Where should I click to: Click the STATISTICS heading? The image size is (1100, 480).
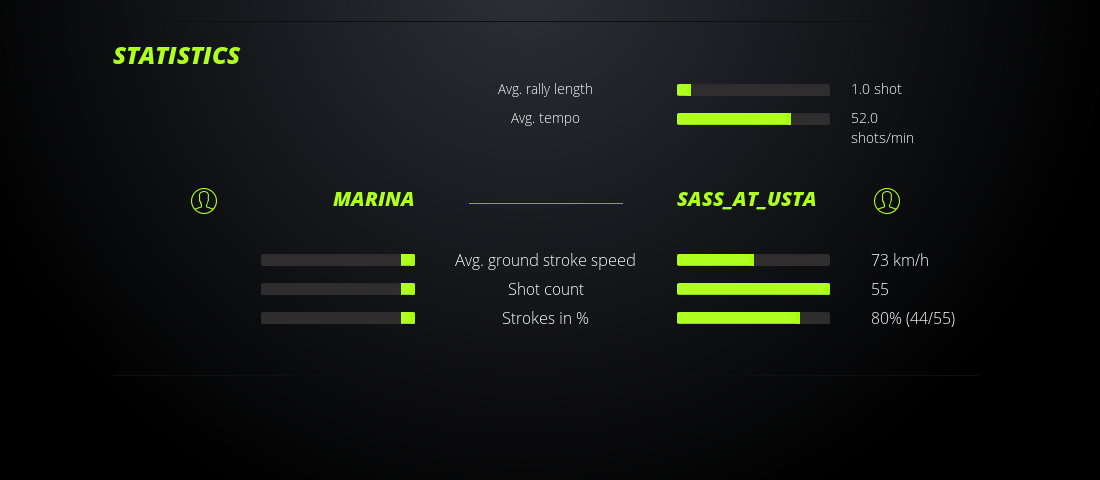177,56
